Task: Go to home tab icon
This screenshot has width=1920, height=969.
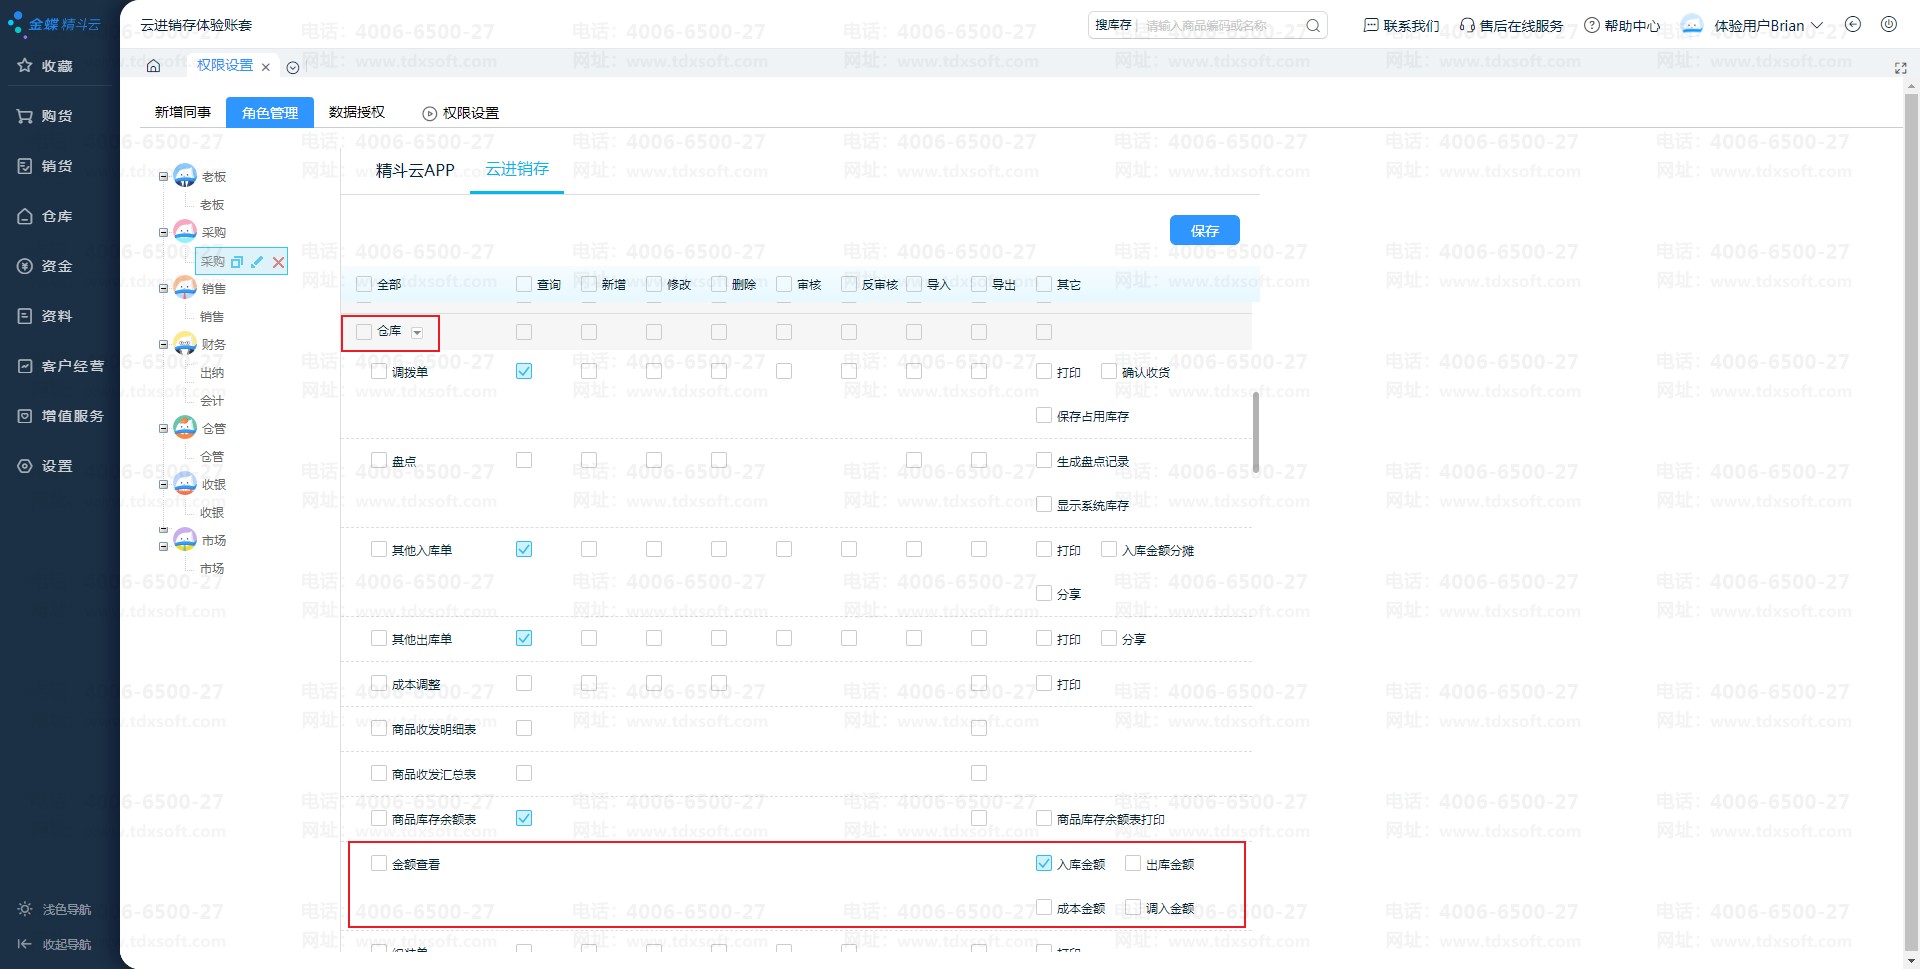Action: (x=153, y=66)
